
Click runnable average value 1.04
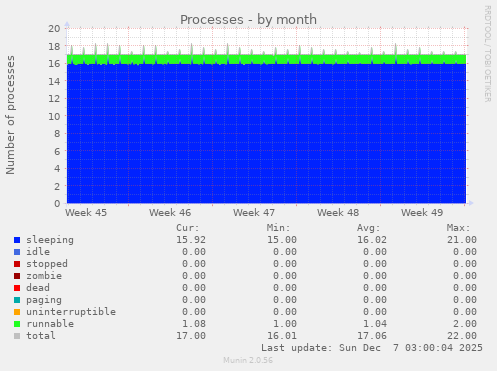[375, 324]
